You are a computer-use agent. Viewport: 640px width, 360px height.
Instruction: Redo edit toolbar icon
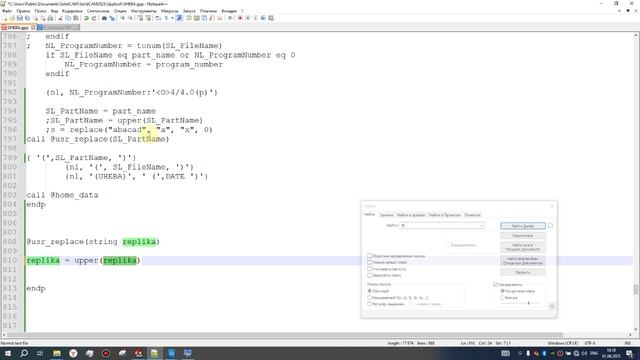pos(94,18)
